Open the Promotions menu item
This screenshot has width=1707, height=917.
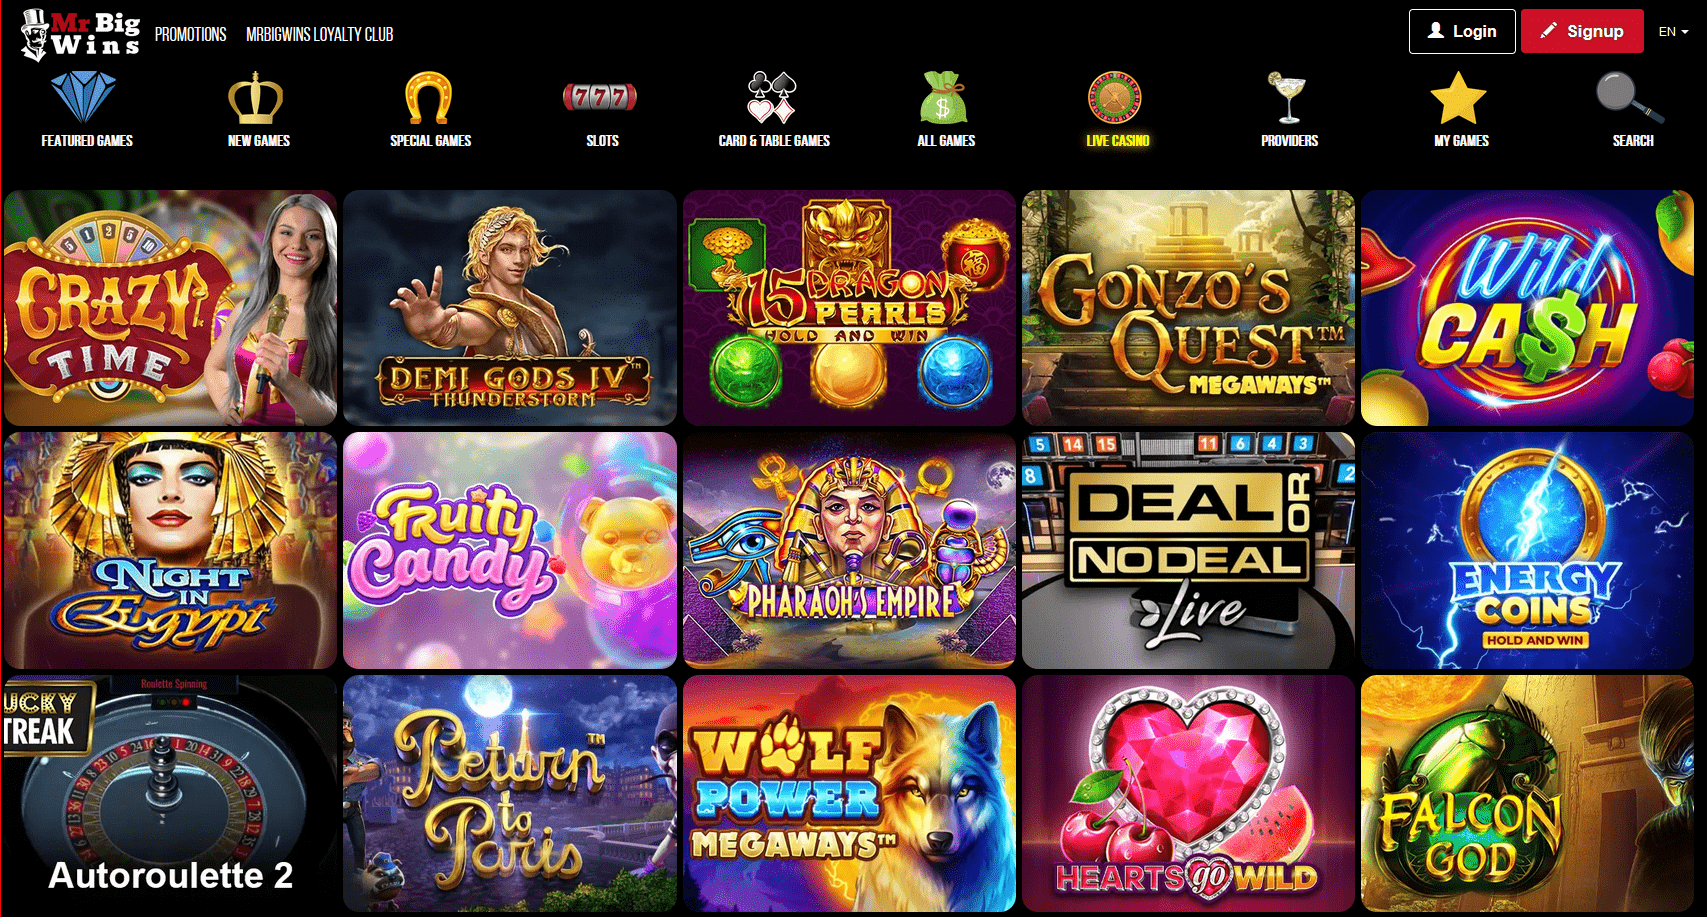[x=190, y=34]
